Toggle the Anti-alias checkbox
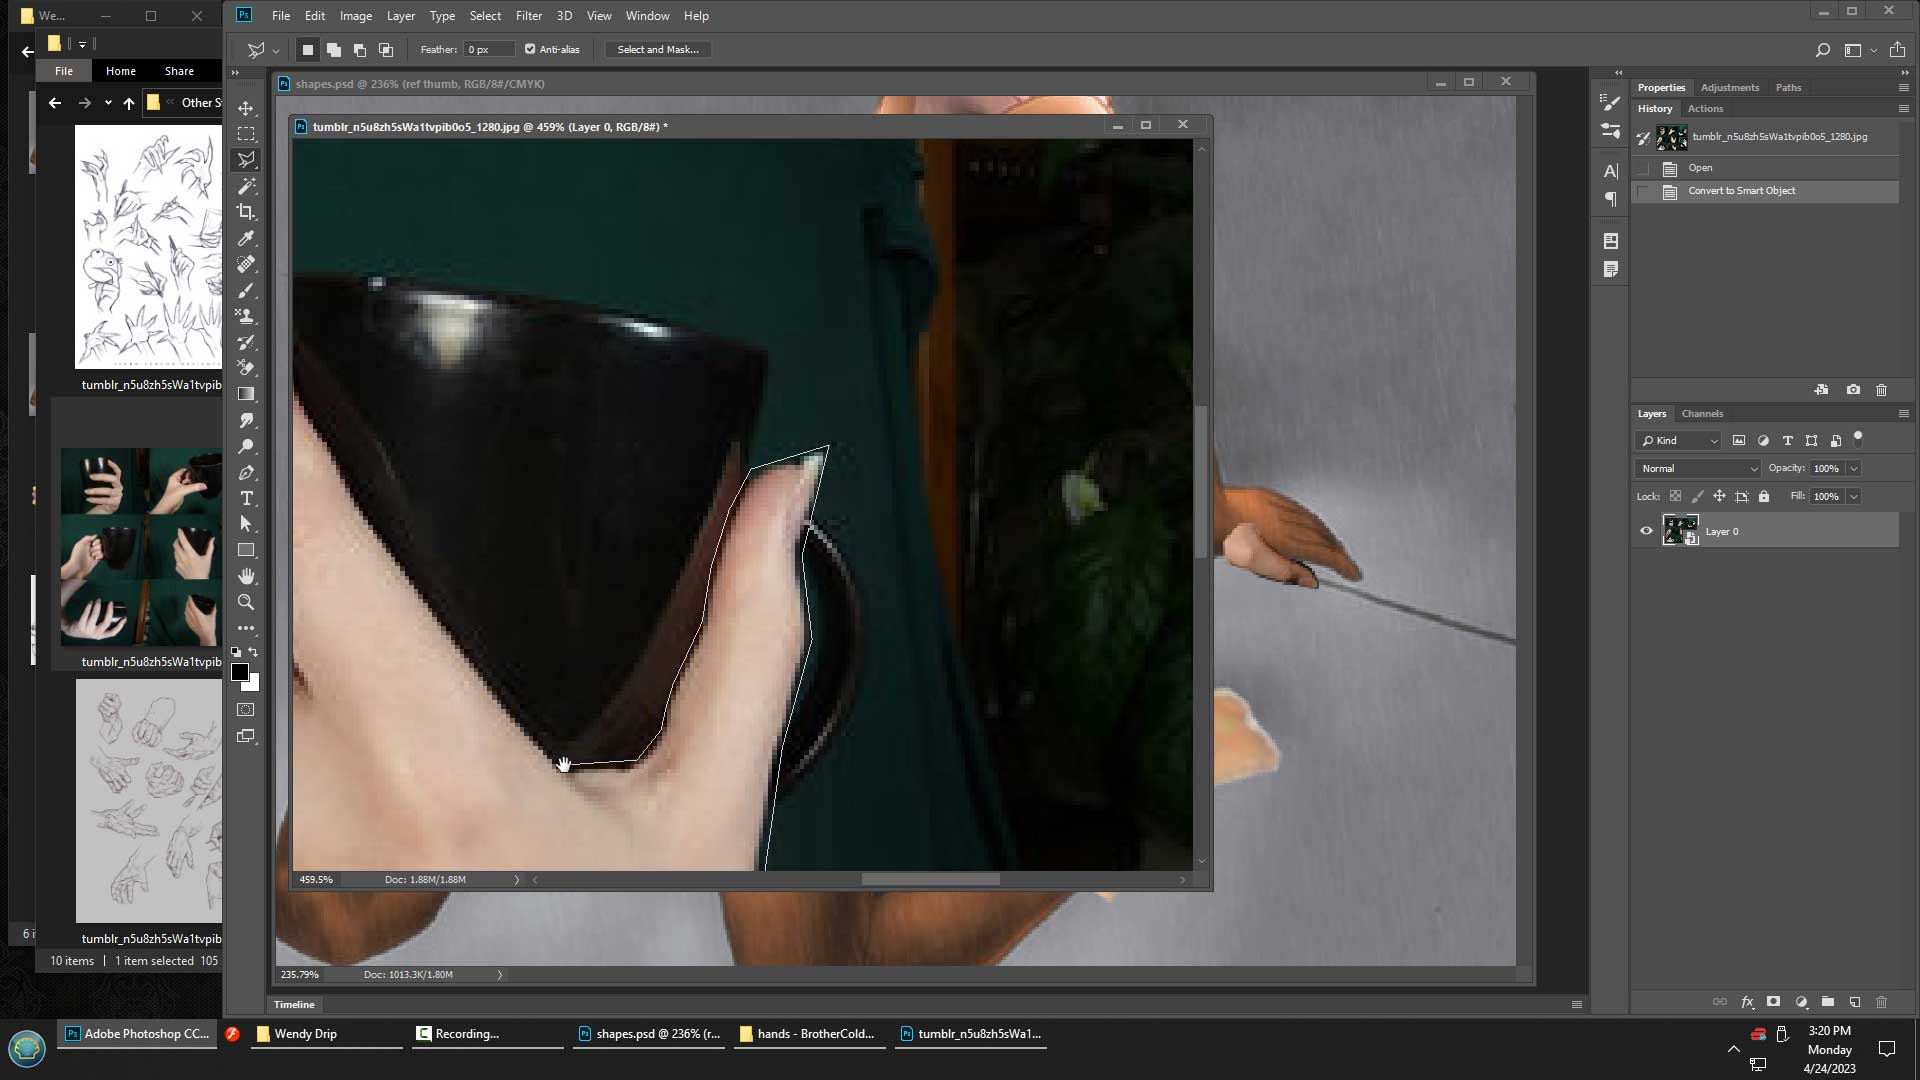This screenshot has width=1920, height=1080. click(x=530, y=49)
